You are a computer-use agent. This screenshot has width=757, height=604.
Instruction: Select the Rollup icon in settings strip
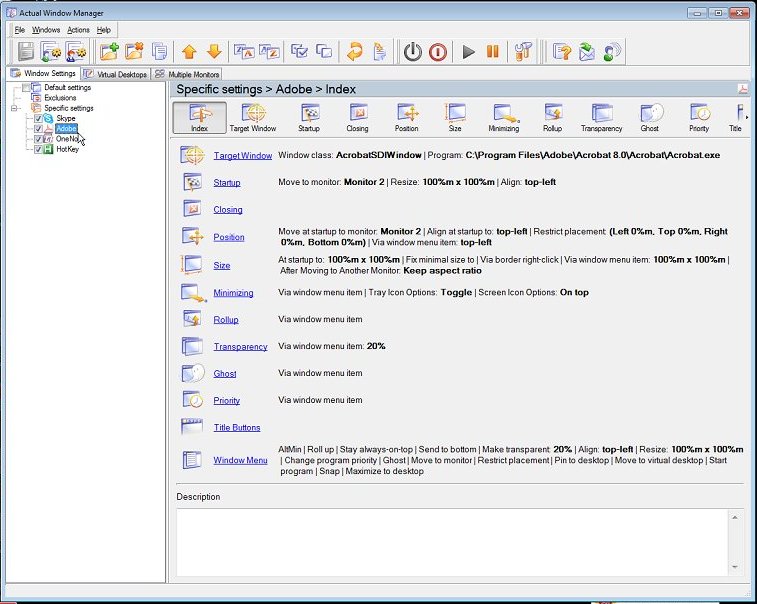pyautogui.click(x=552, y=117)
